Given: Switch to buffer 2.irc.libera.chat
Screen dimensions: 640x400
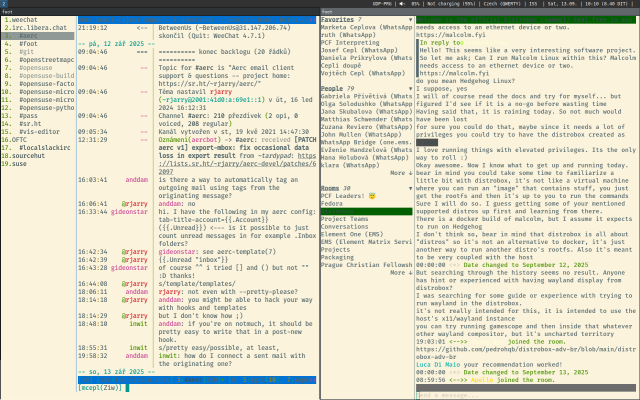Looking at the screenshot, I should coord(36,28).
